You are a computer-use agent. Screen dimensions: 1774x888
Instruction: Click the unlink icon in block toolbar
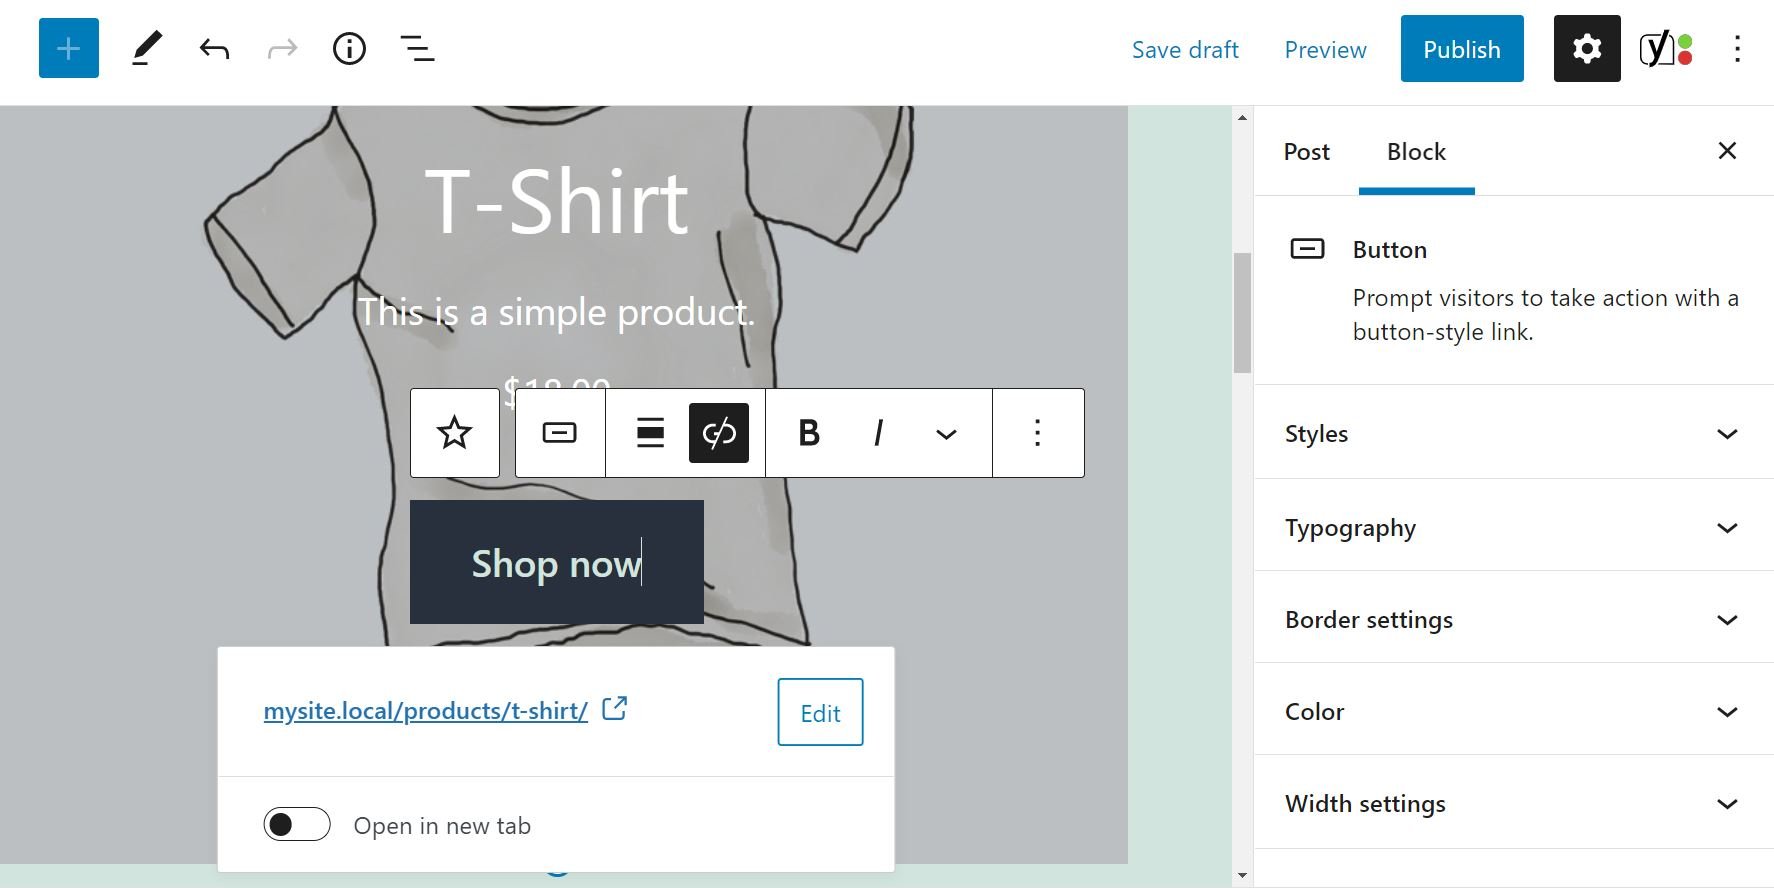pyautogui.click(x=719, y=433)
